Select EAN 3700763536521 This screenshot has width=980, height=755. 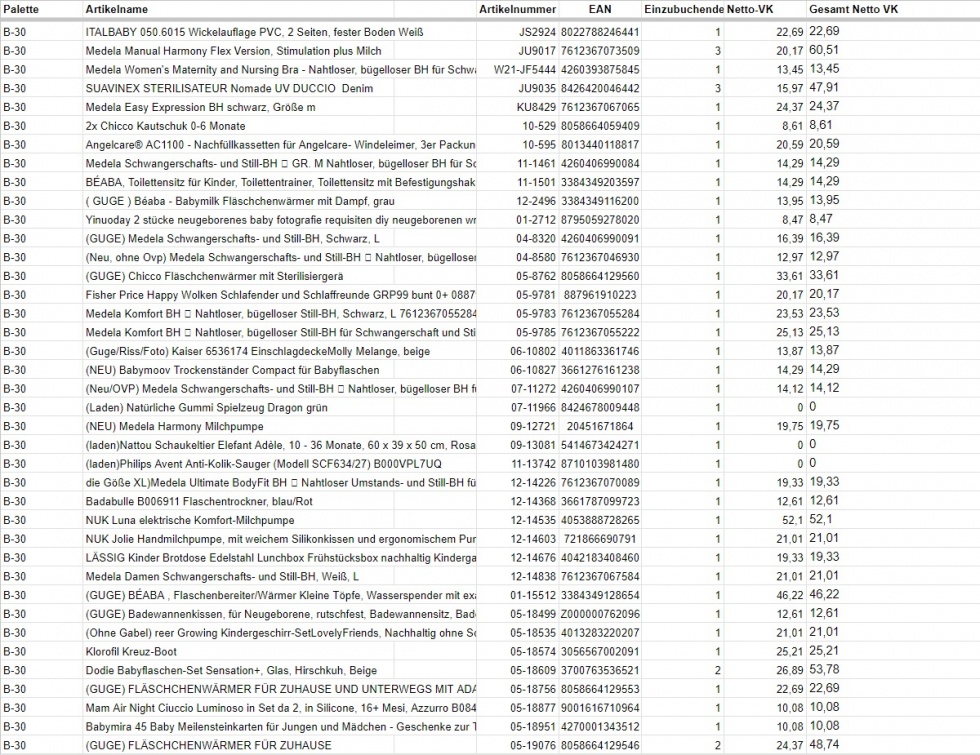point(600,669)
